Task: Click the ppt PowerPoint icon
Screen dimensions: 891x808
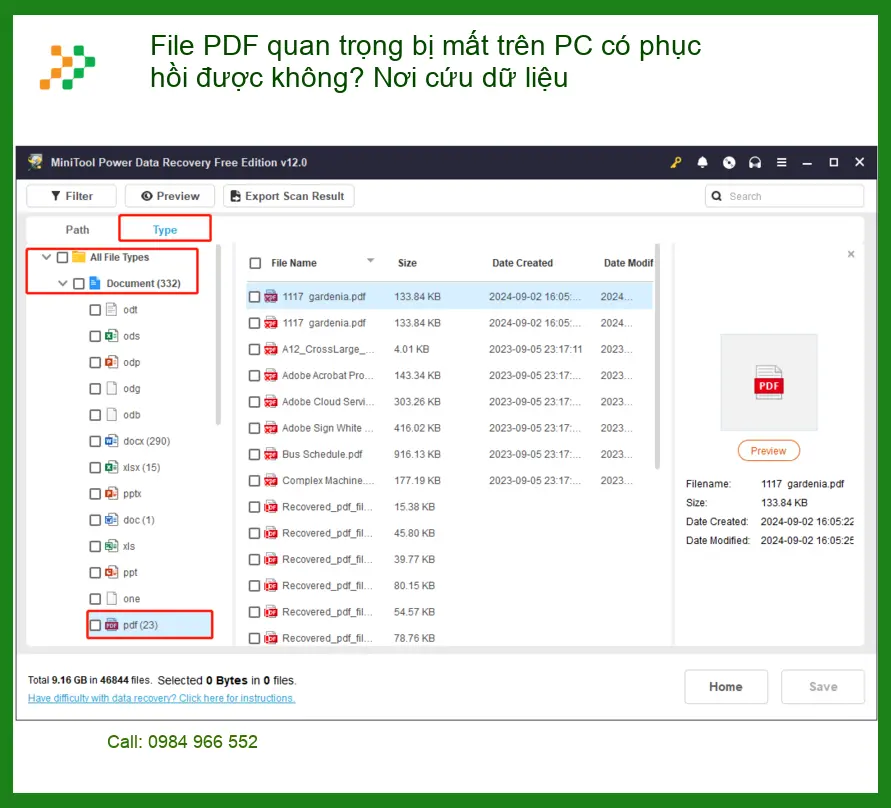Action: [x=111, y=572]
